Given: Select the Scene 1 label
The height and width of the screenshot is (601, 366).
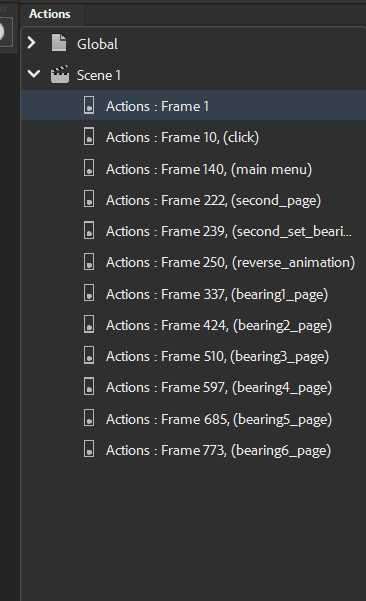Looking at the screenshot, I should pos(98,75).
